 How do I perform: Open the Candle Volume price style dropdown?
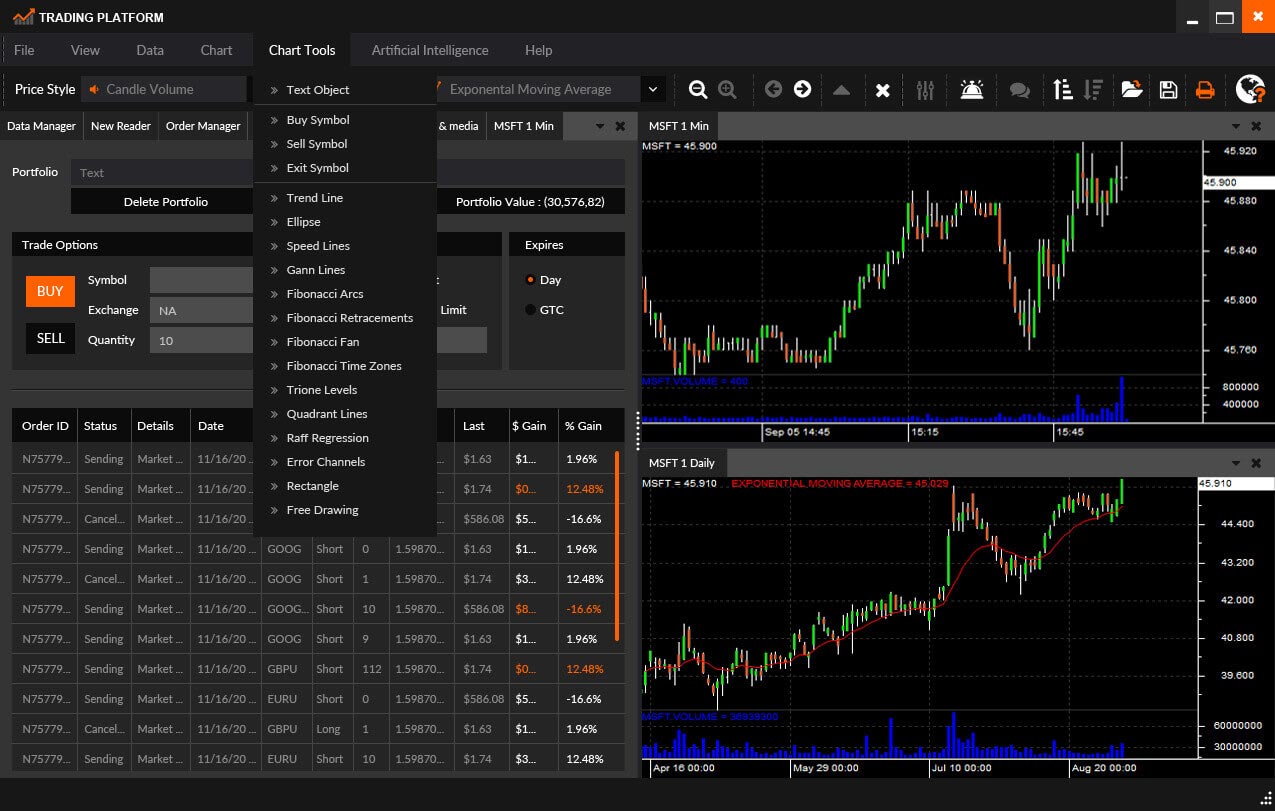click(x=164, y=89)
